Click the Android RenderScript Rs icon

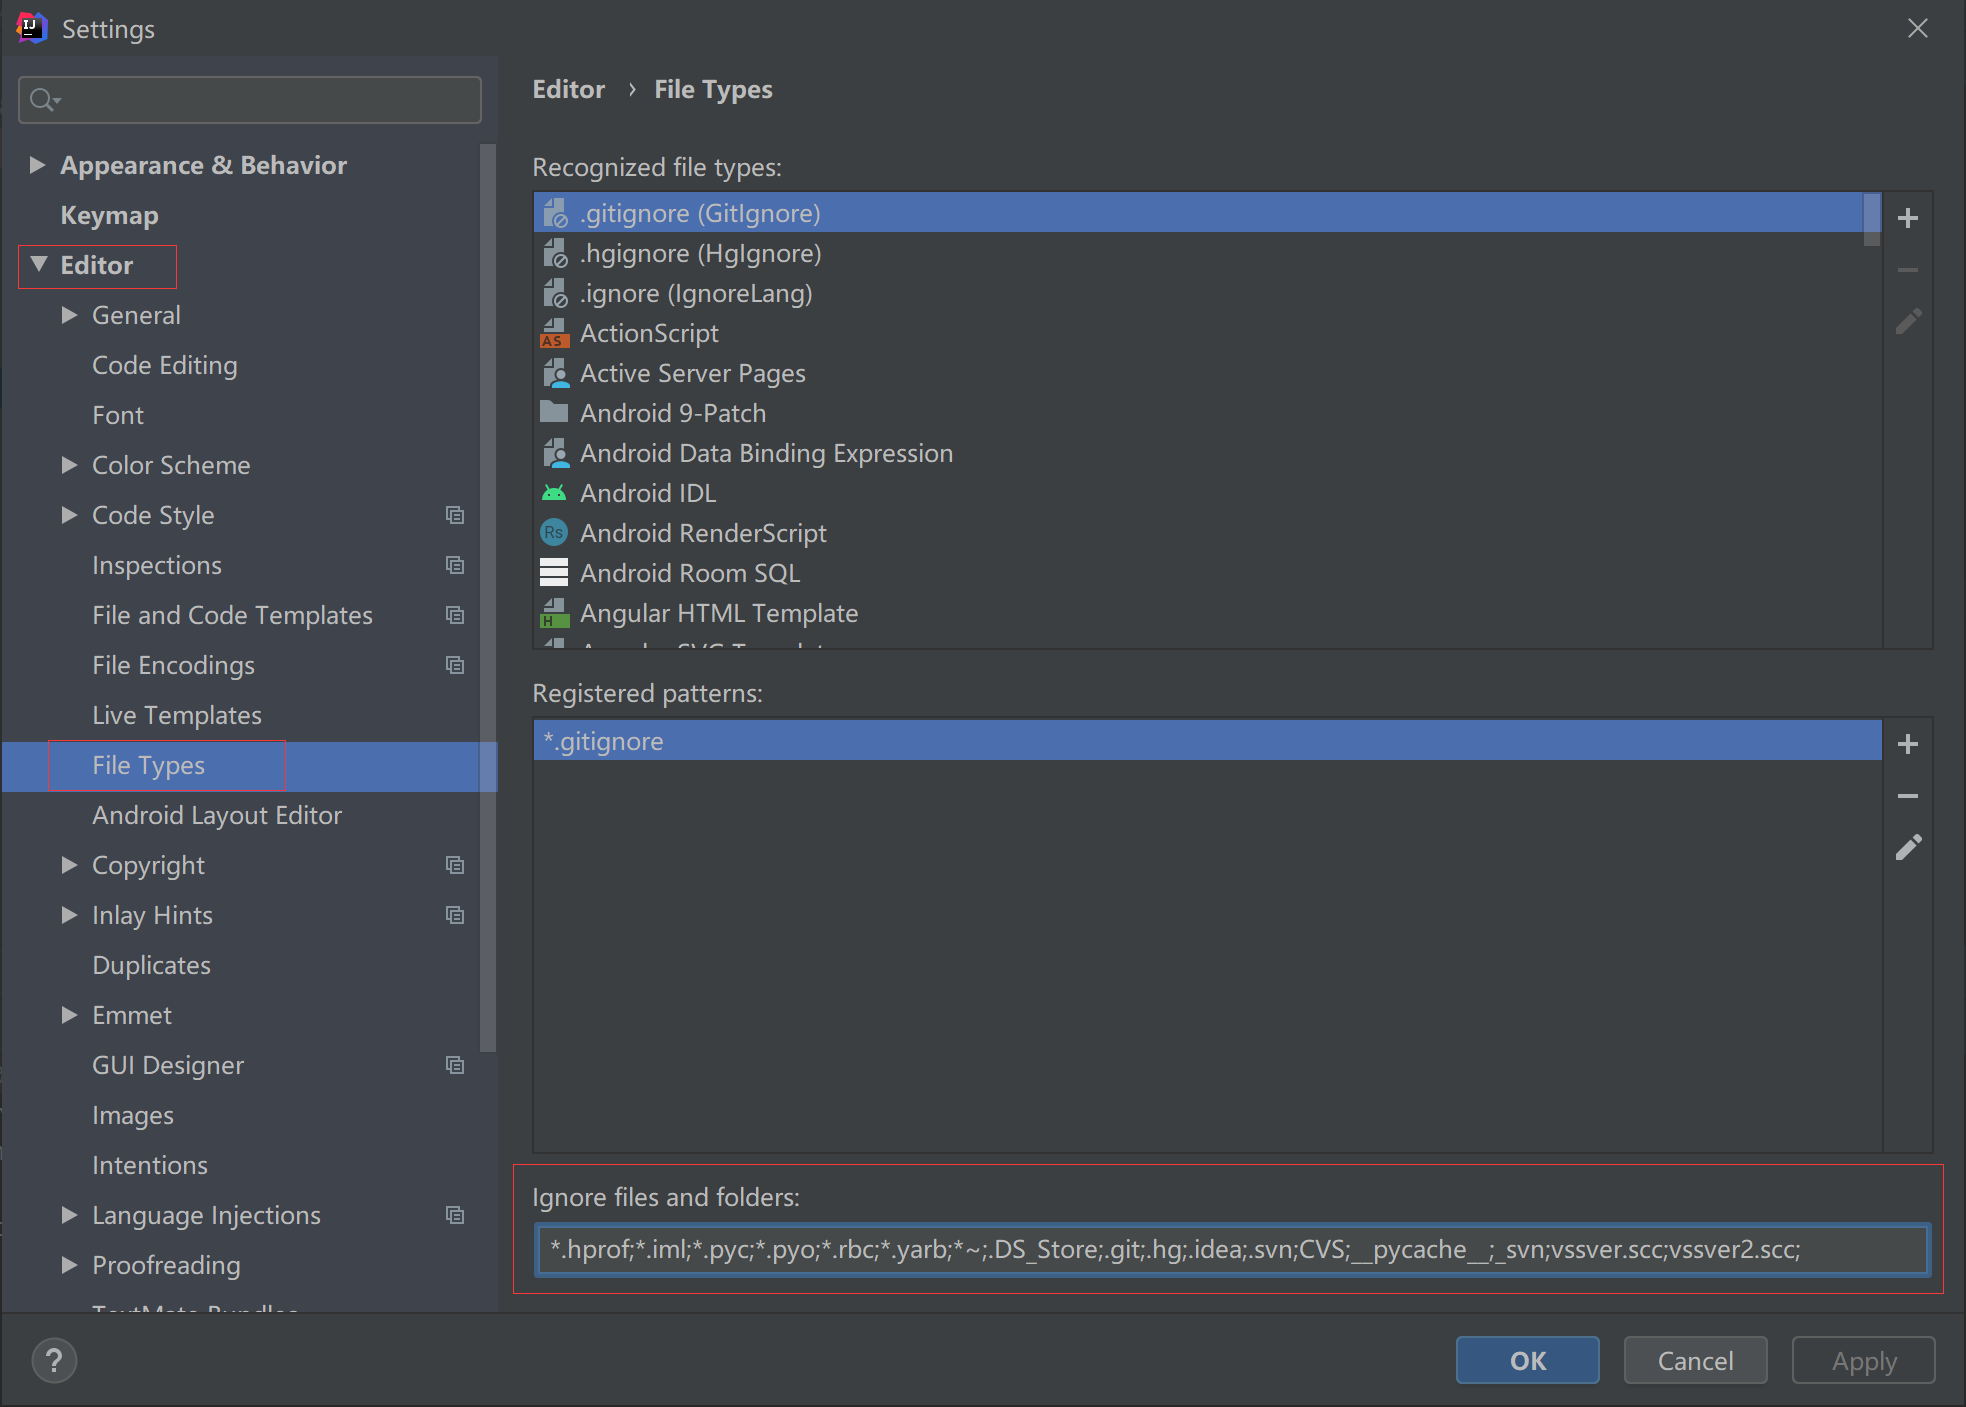pyautogui.click(x=553, y=533)
